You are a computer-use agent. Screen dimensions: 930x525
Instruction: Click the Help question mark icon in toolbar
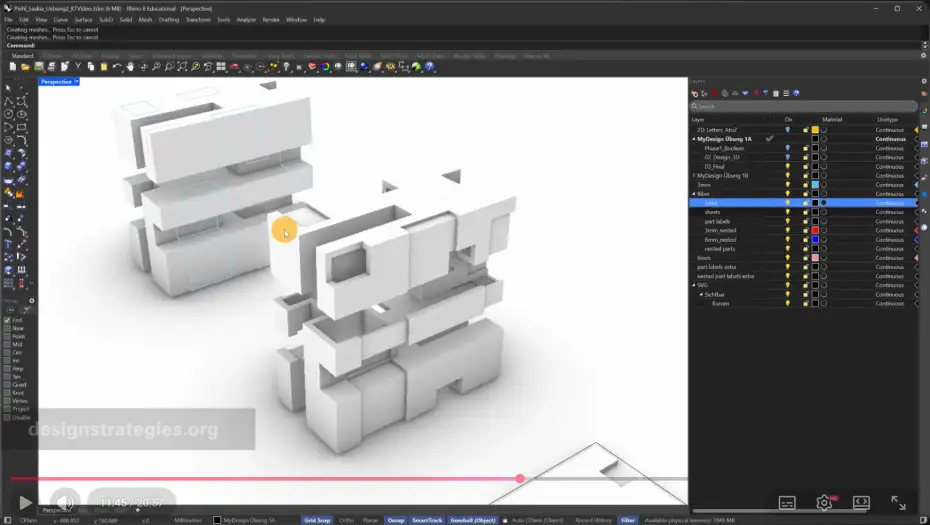429,67
